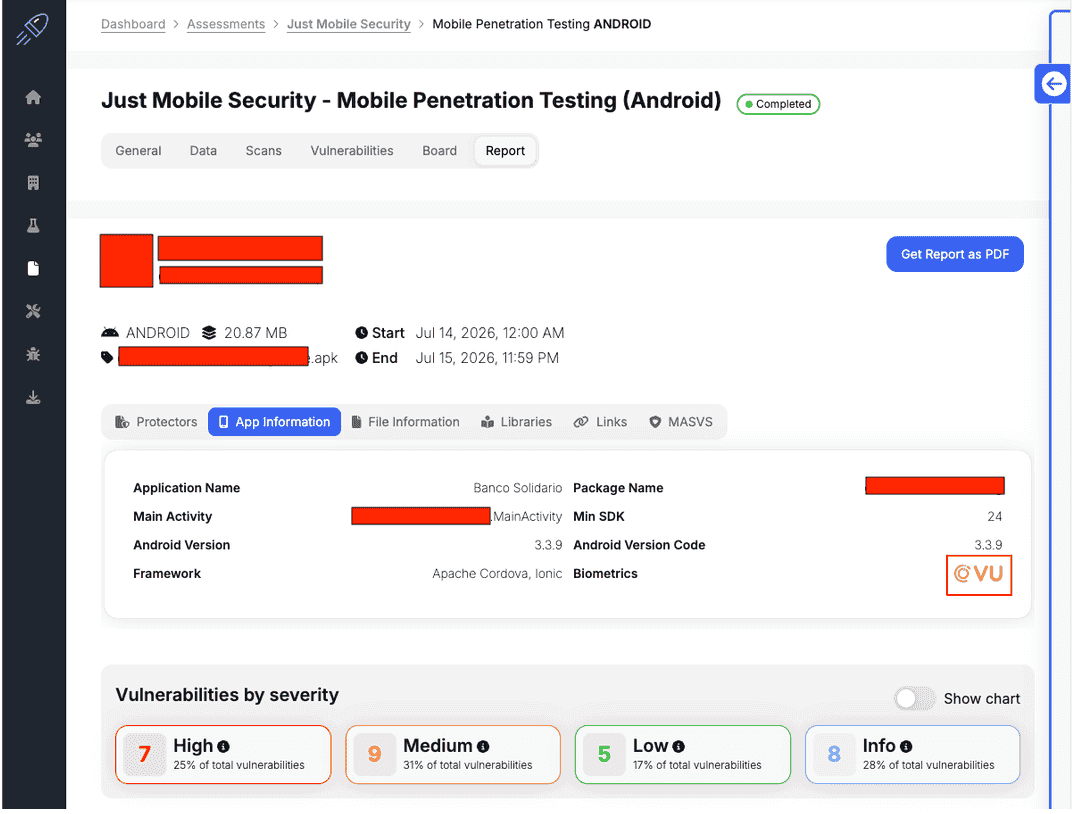
Task: Open the Links tab
Action: pyautogui.click(x=600, y=422)
